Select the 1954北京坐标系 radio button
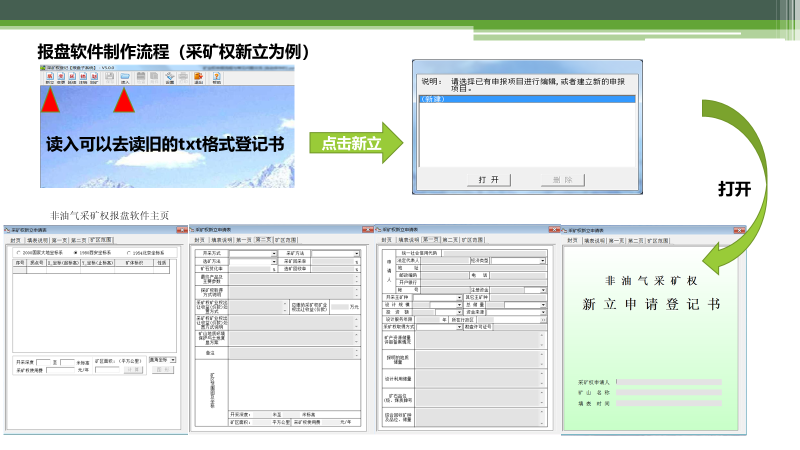The image size is (800, 450). click(x=128, y=252)
